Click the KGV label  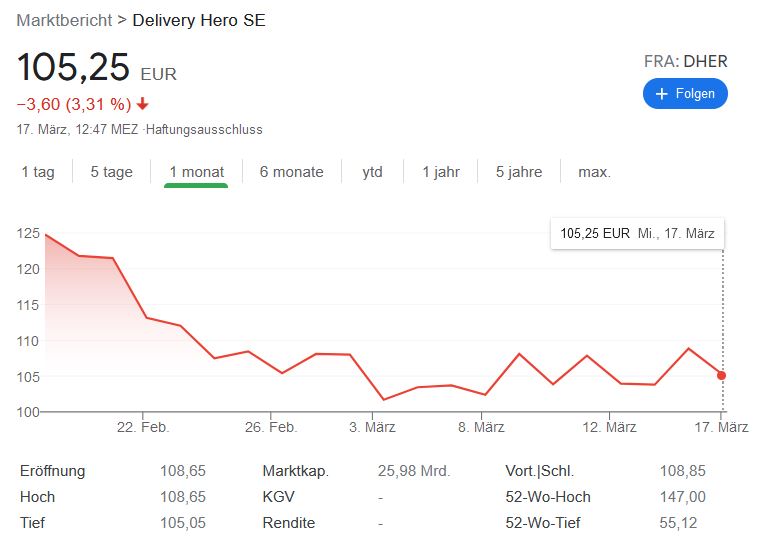coord(278,497)
